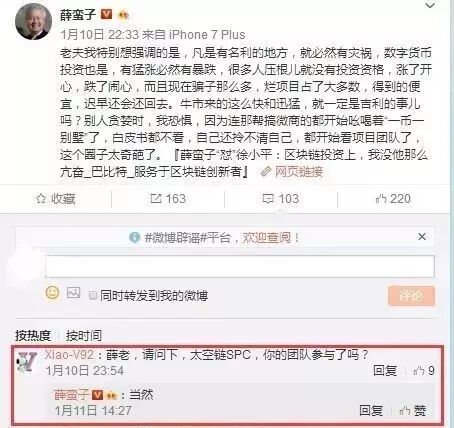The image size is (454, 428).
Task: Submit with the 评论 button
Action: 411,296
